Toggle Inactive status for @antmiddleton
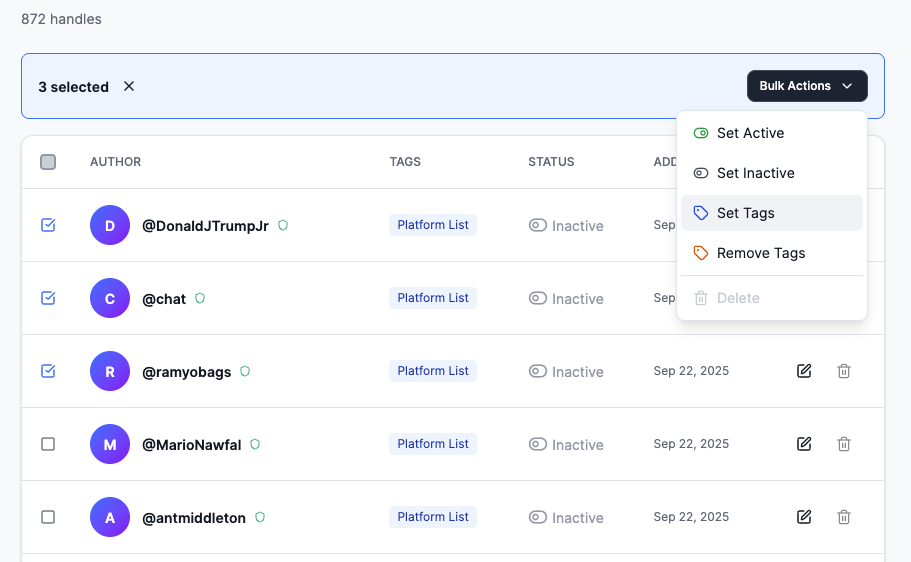Image resolution: width=911 pixels, height=562 pixels. 566,517
